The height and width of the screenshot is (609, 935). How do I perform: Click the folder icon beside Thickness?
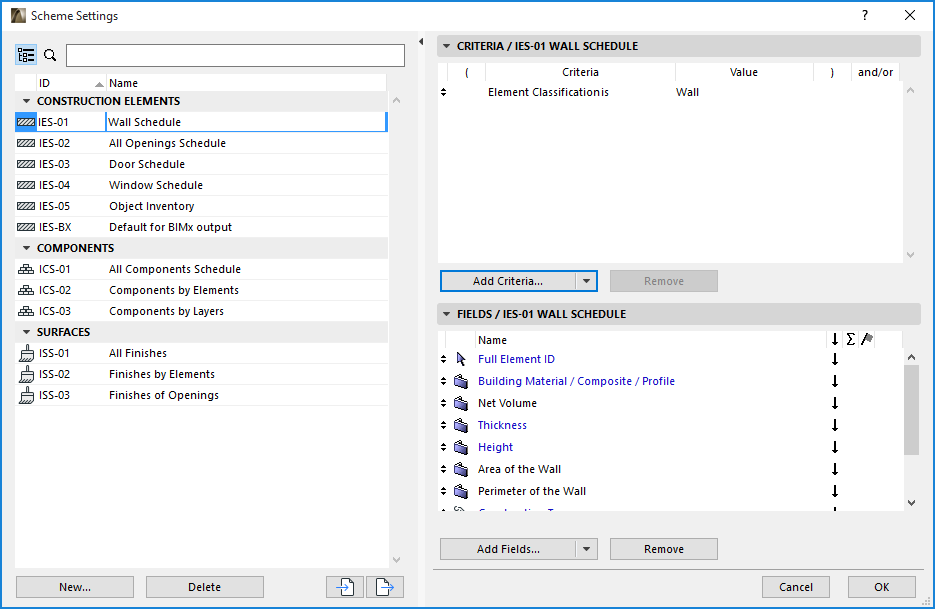[x=461, y=425]
